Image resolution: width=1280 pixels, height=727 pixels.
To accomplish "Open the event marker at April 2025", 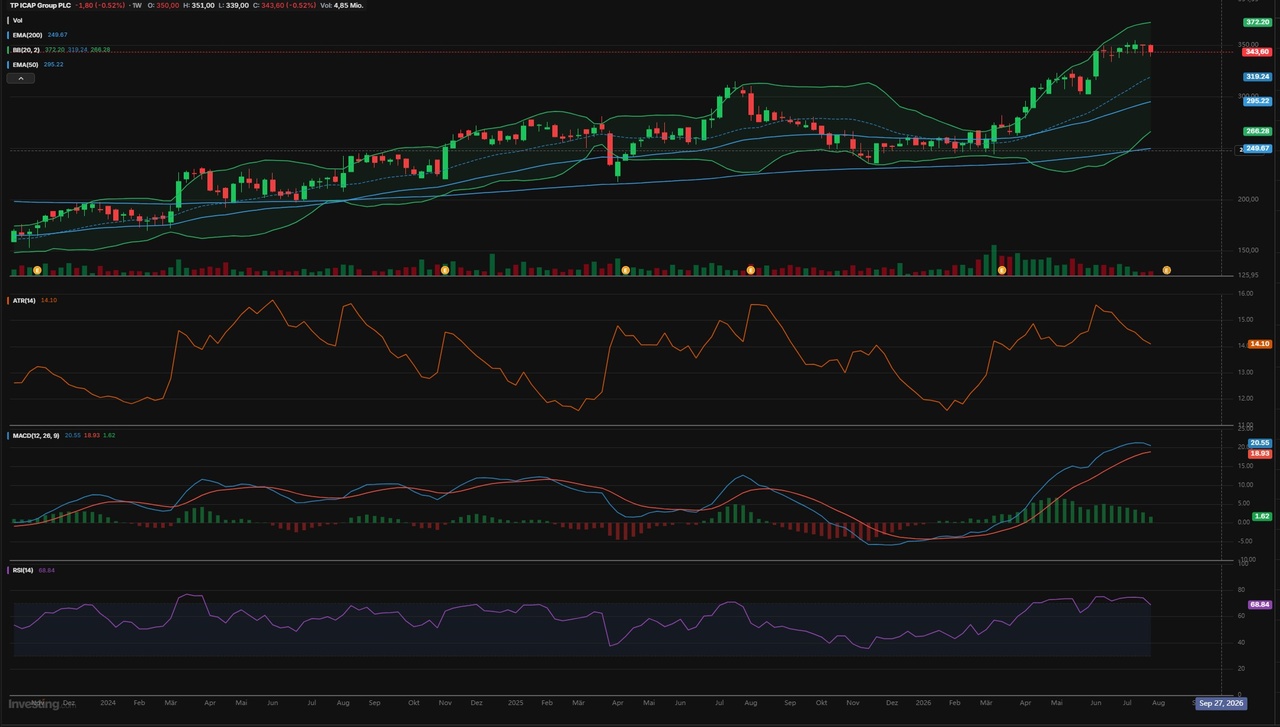I will 625,270.
